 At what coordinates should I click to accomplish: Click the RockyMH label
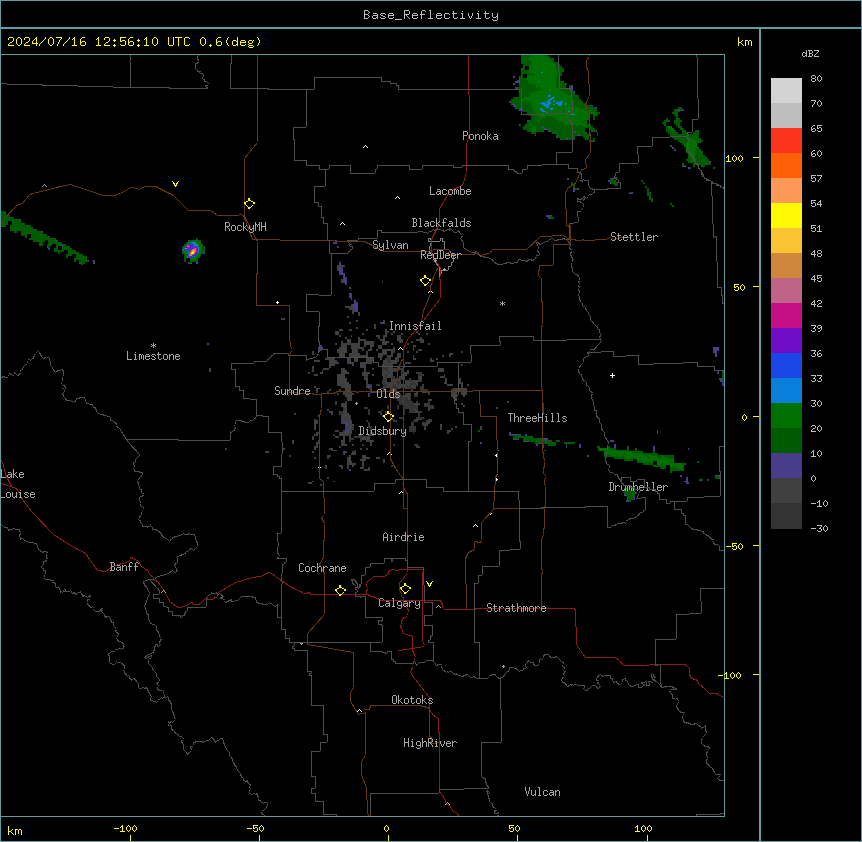pos(245,227)
